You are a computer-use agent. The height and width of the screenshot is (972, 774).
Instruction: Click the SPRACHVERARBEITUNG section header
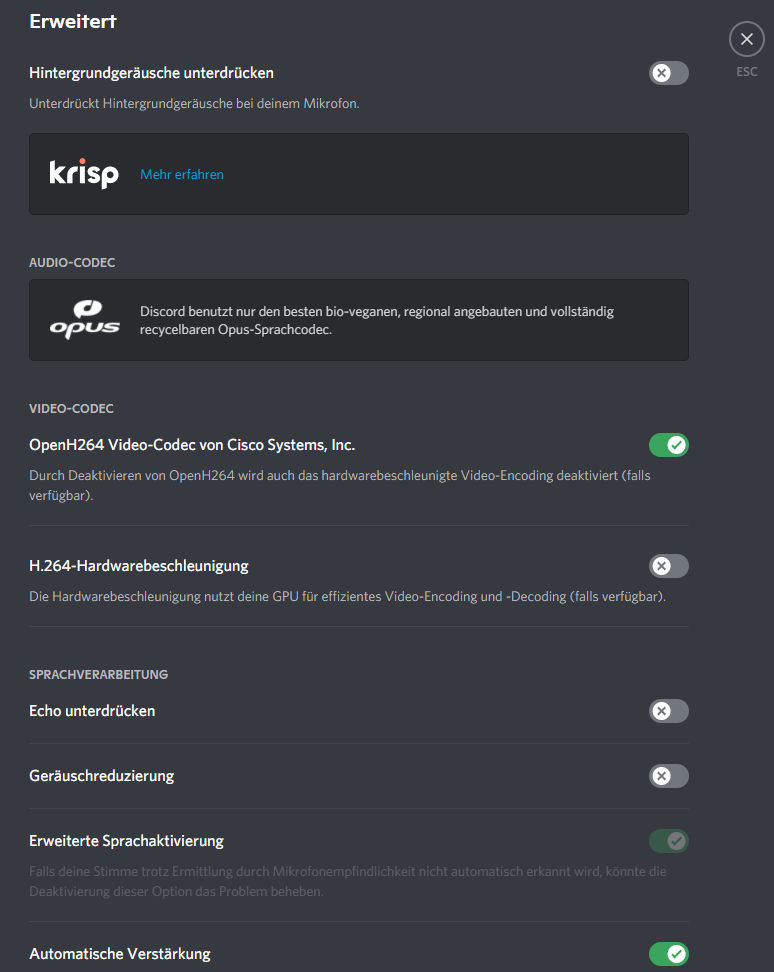pos(98,675)
